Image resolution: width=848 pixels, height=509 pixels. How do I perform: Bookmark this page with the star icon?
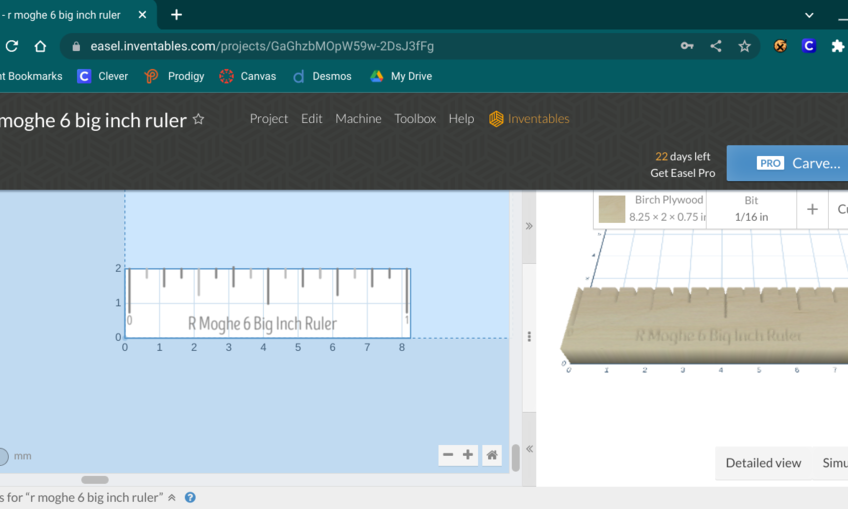point(744,46)
